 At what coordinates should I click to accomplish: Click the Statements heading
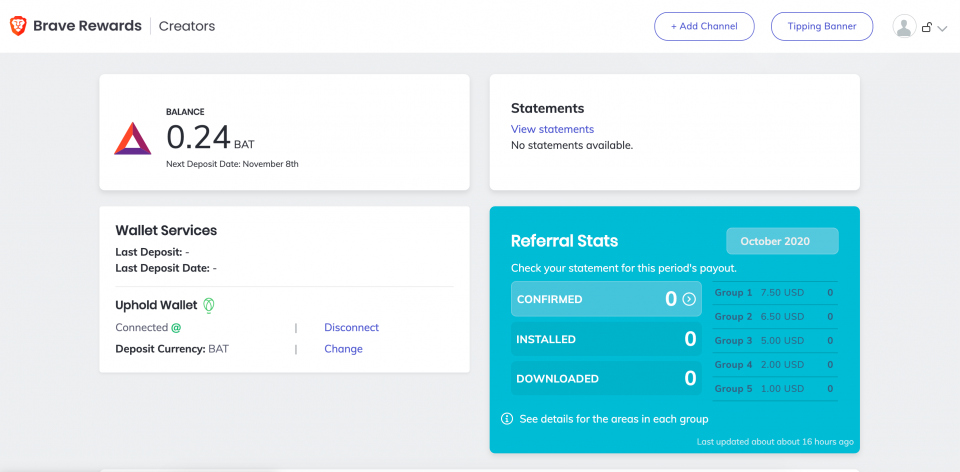point(547,108)
